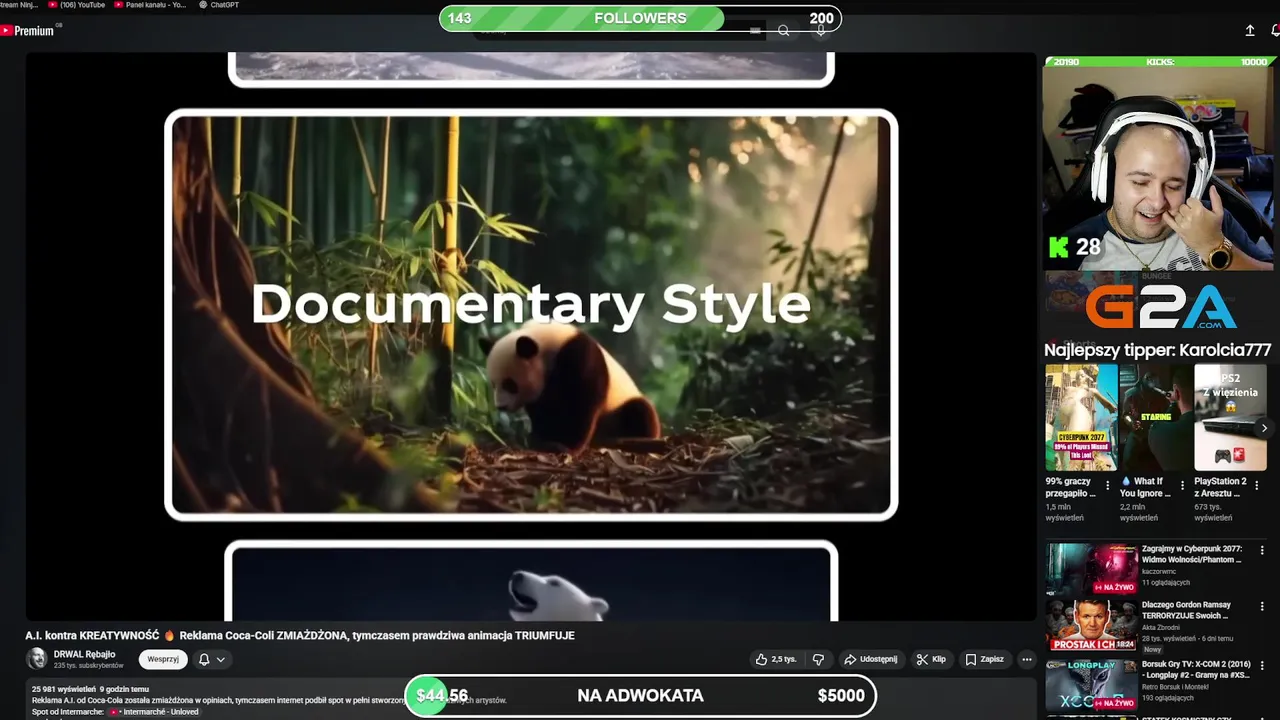Image resolution: width=1280 pixels, height=720 pixels.
Task: Click the '25 981 wyświetleń' description text
Action: [63, 689]
